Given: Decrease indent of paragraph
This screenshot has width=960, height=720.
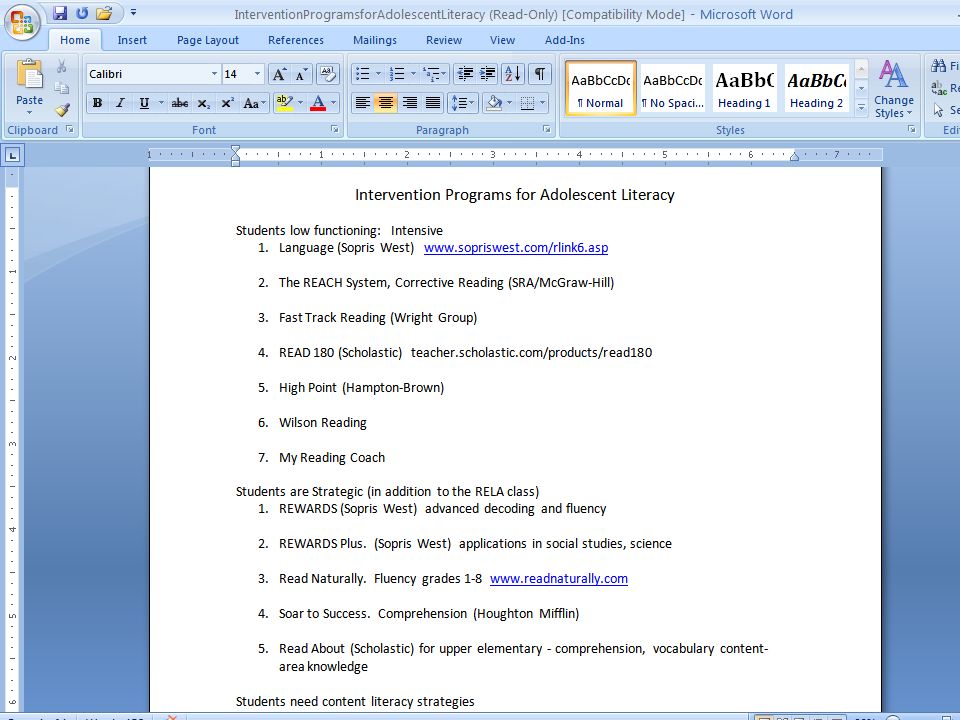Looking at the screenshot, I should 465,74.
